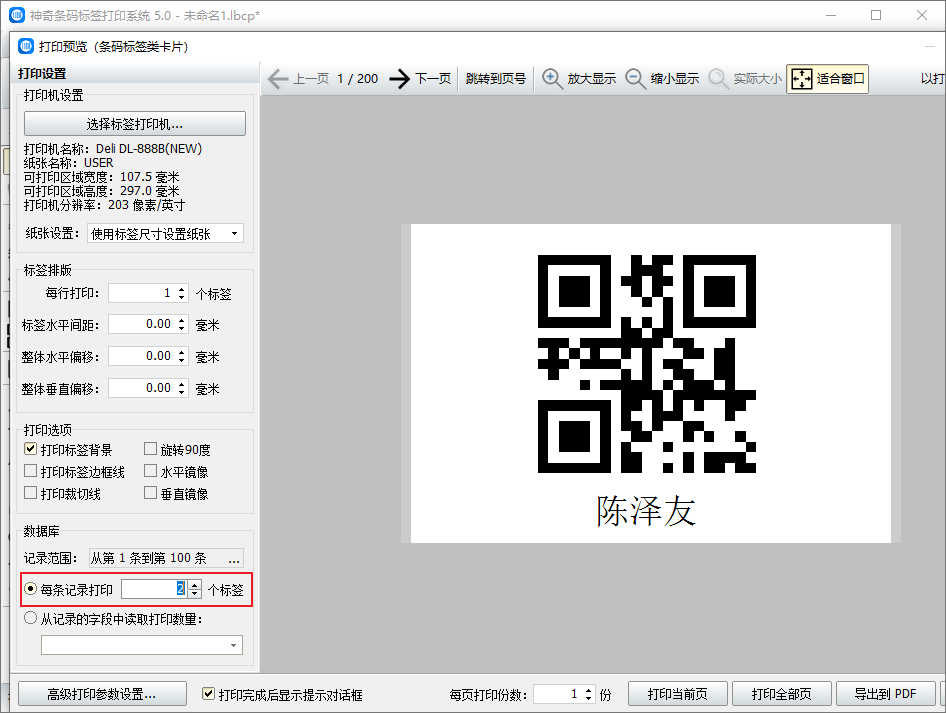Click the 选择标签打印机... button
946x713 pixels.
pyautogui.click(x=135, y=124)
